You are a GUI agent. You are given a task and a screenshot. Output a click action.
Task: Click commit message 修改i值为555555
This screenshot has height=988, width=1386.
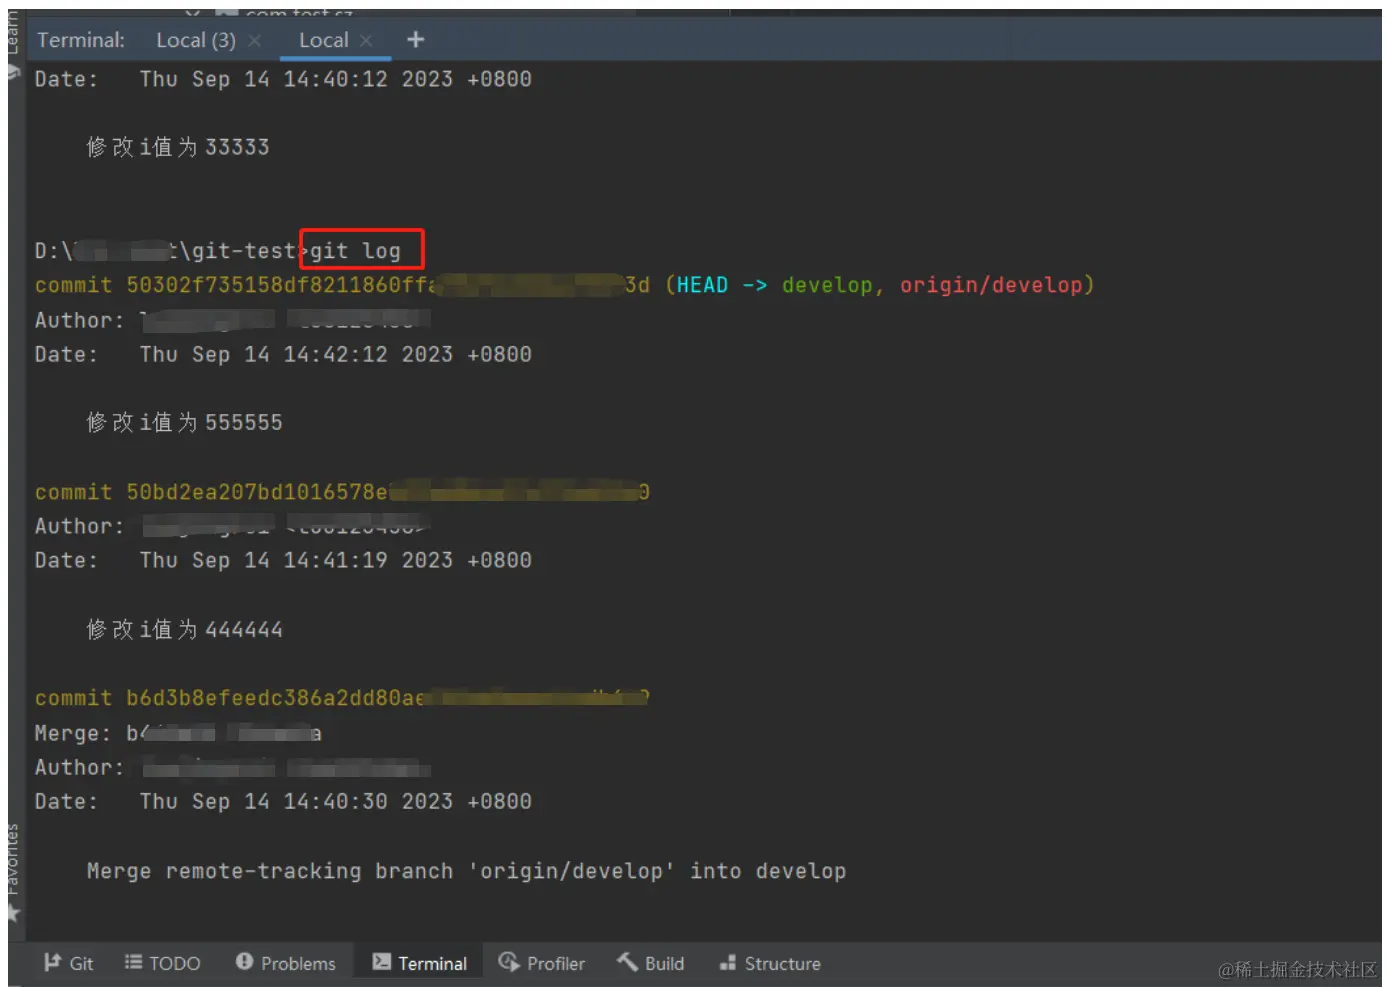[x=185, y=422]
